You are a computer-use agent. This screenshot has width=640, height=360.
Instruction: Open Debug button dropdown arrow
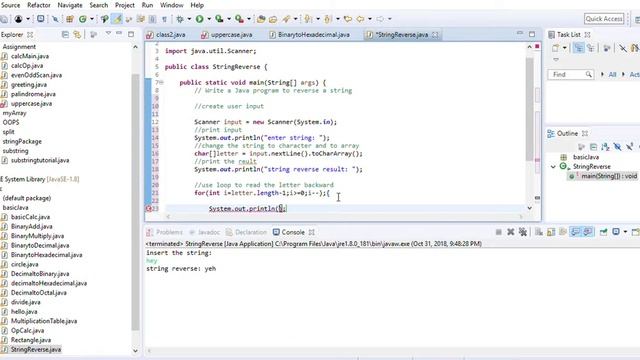tap(189, 19)
